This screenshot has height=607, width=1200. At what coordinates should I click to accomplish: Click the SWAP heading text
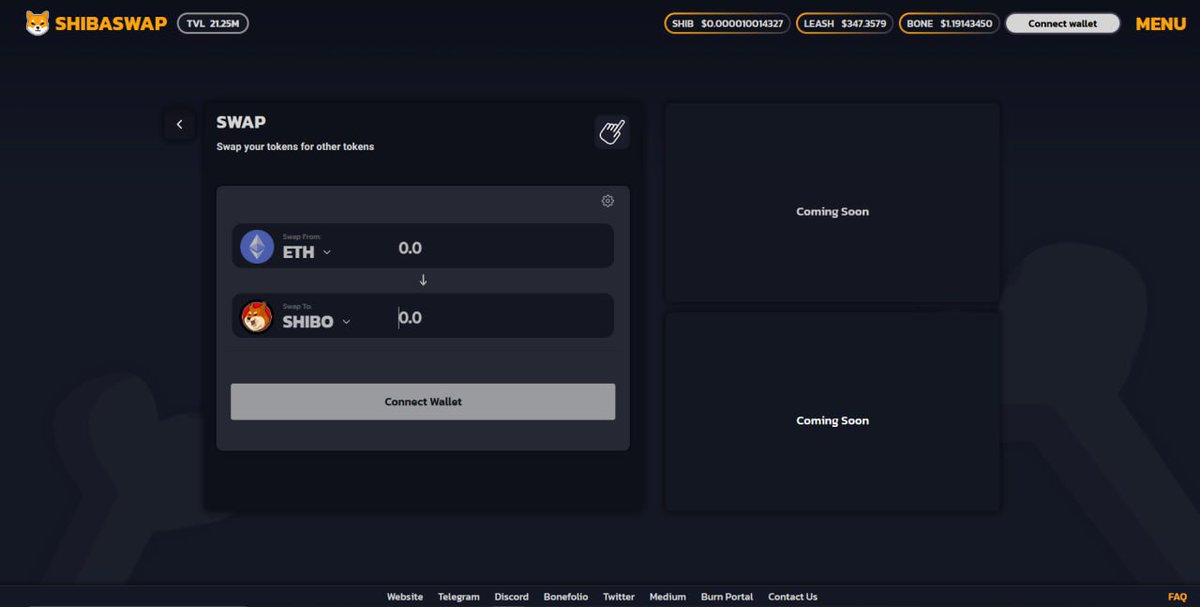pyautogui.click(x=241, y=122)
